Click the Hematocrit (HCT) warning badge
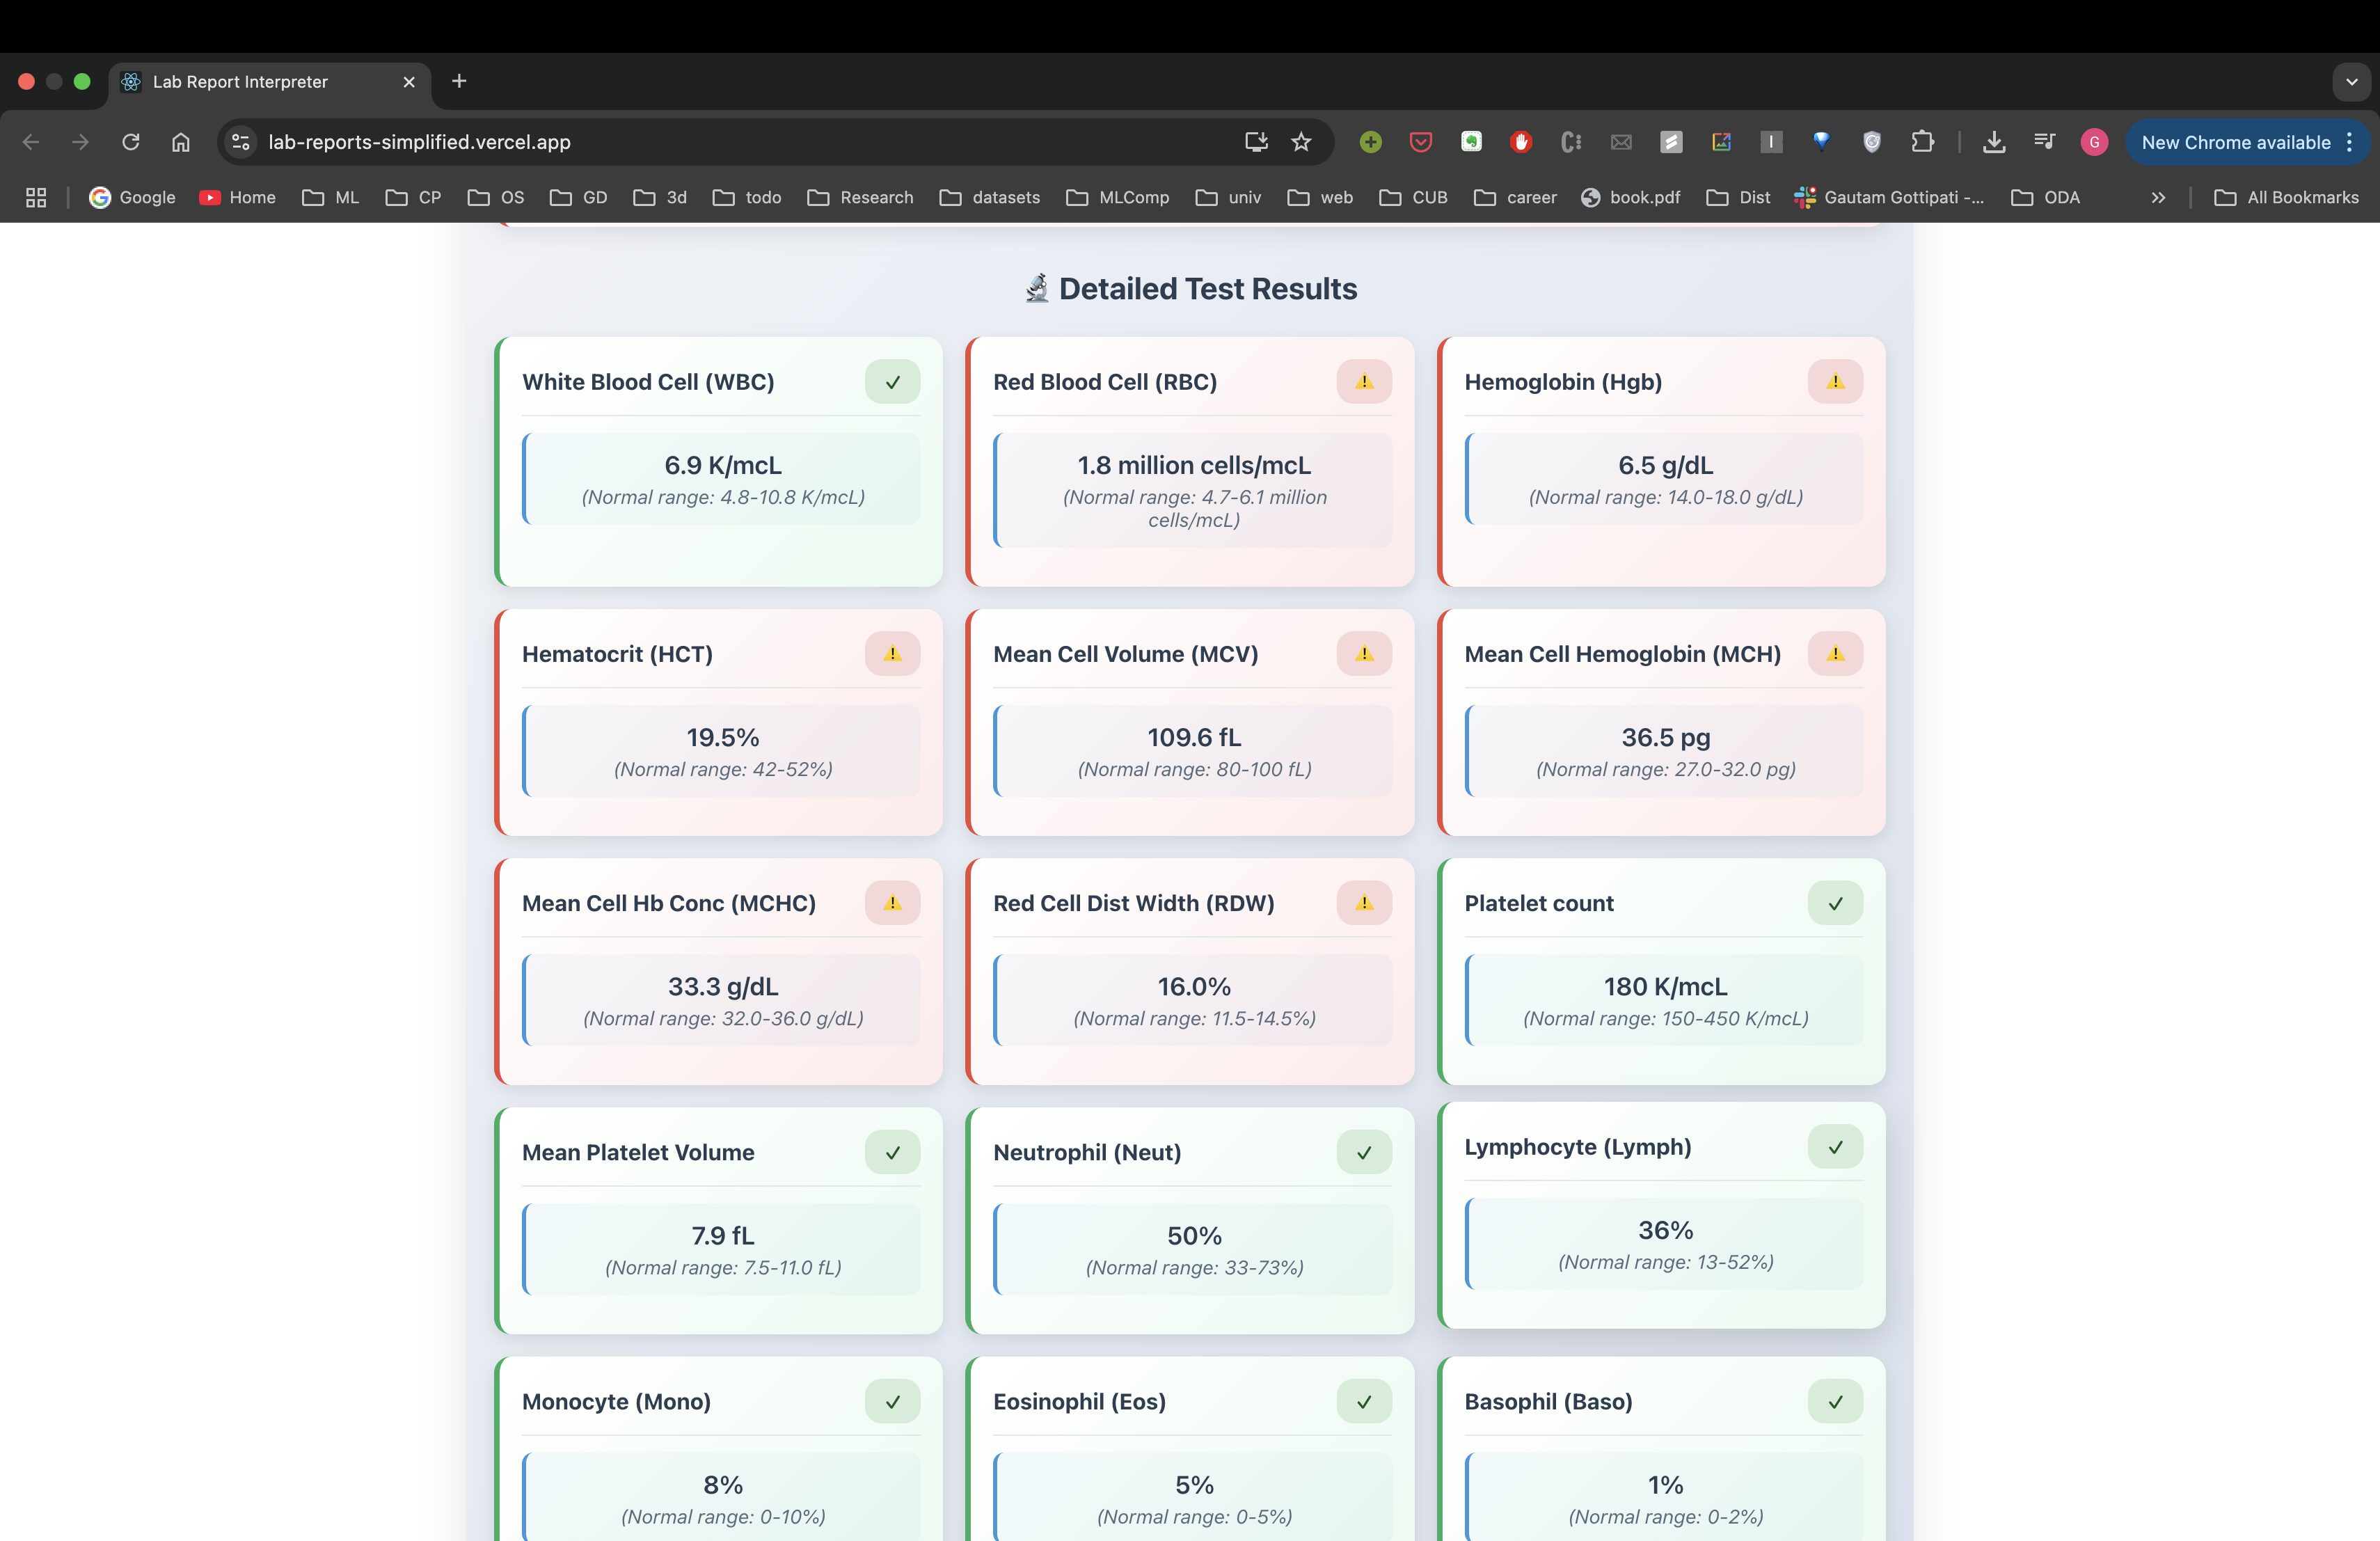 coord(892,654)
